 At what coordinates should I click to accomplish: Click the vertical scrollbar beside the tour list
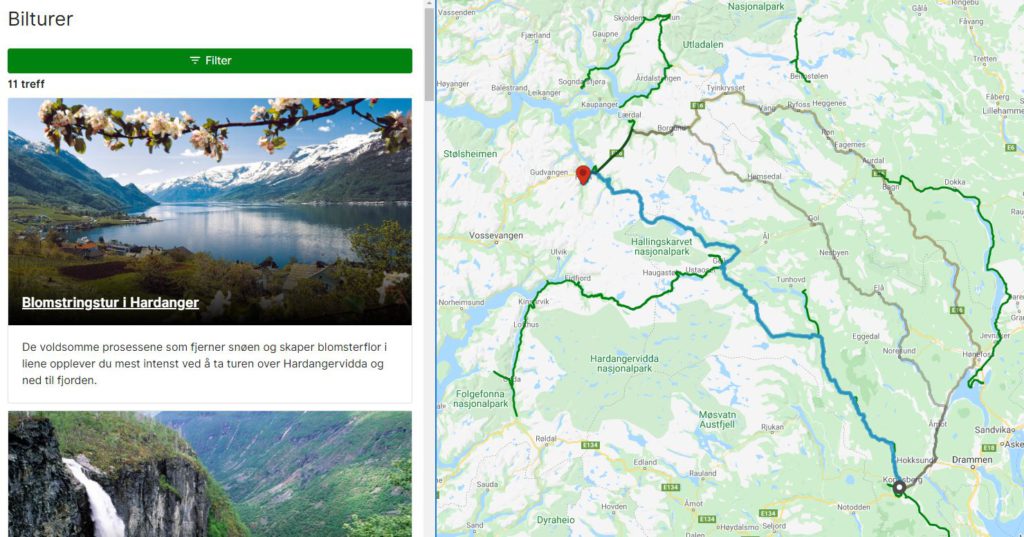[x=429, y=268]
